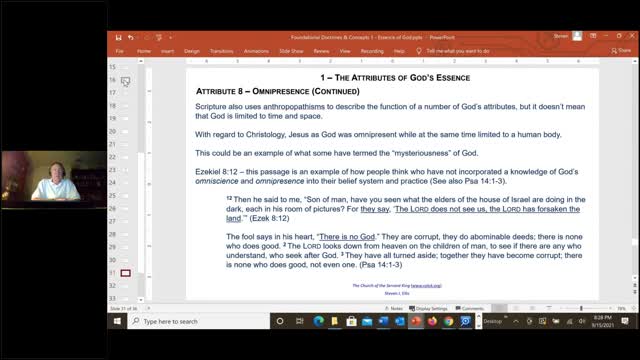Open the Slide Show tab
This screenshot has height=360, width=640.
pyautogui.click(x=291, y=51)
